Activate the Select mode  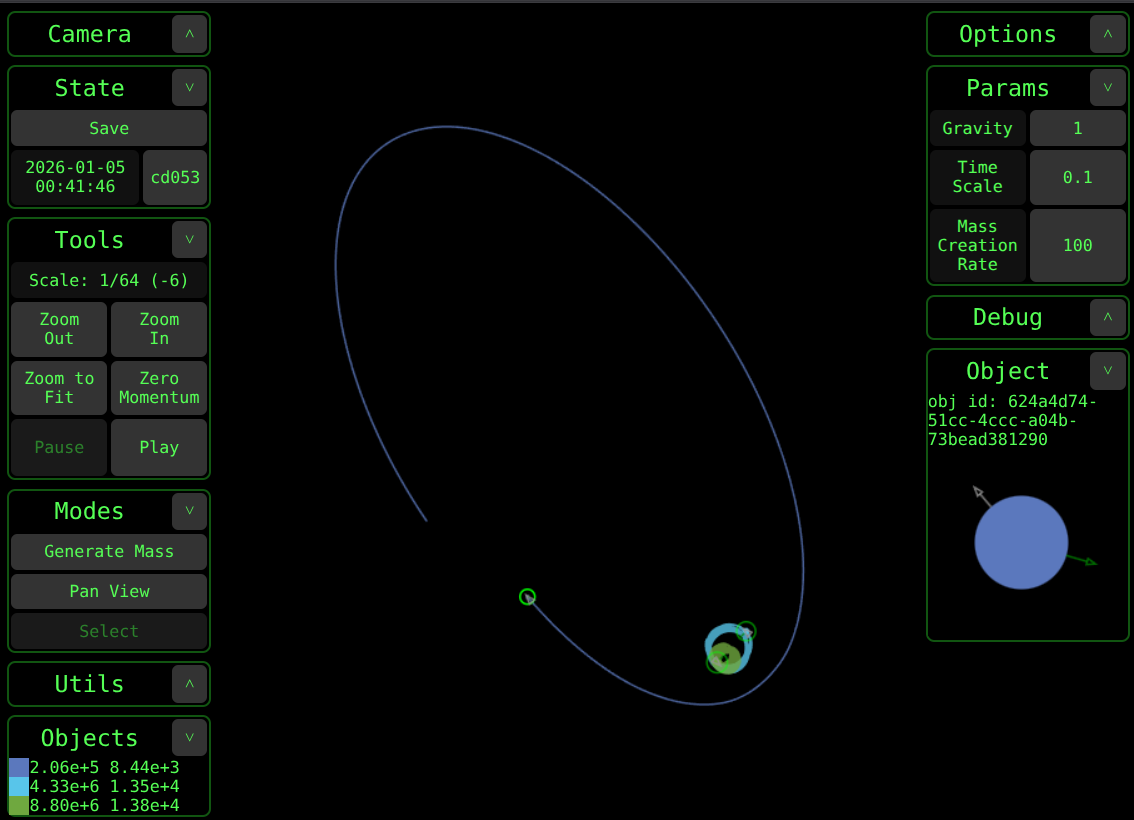[109, 631]
